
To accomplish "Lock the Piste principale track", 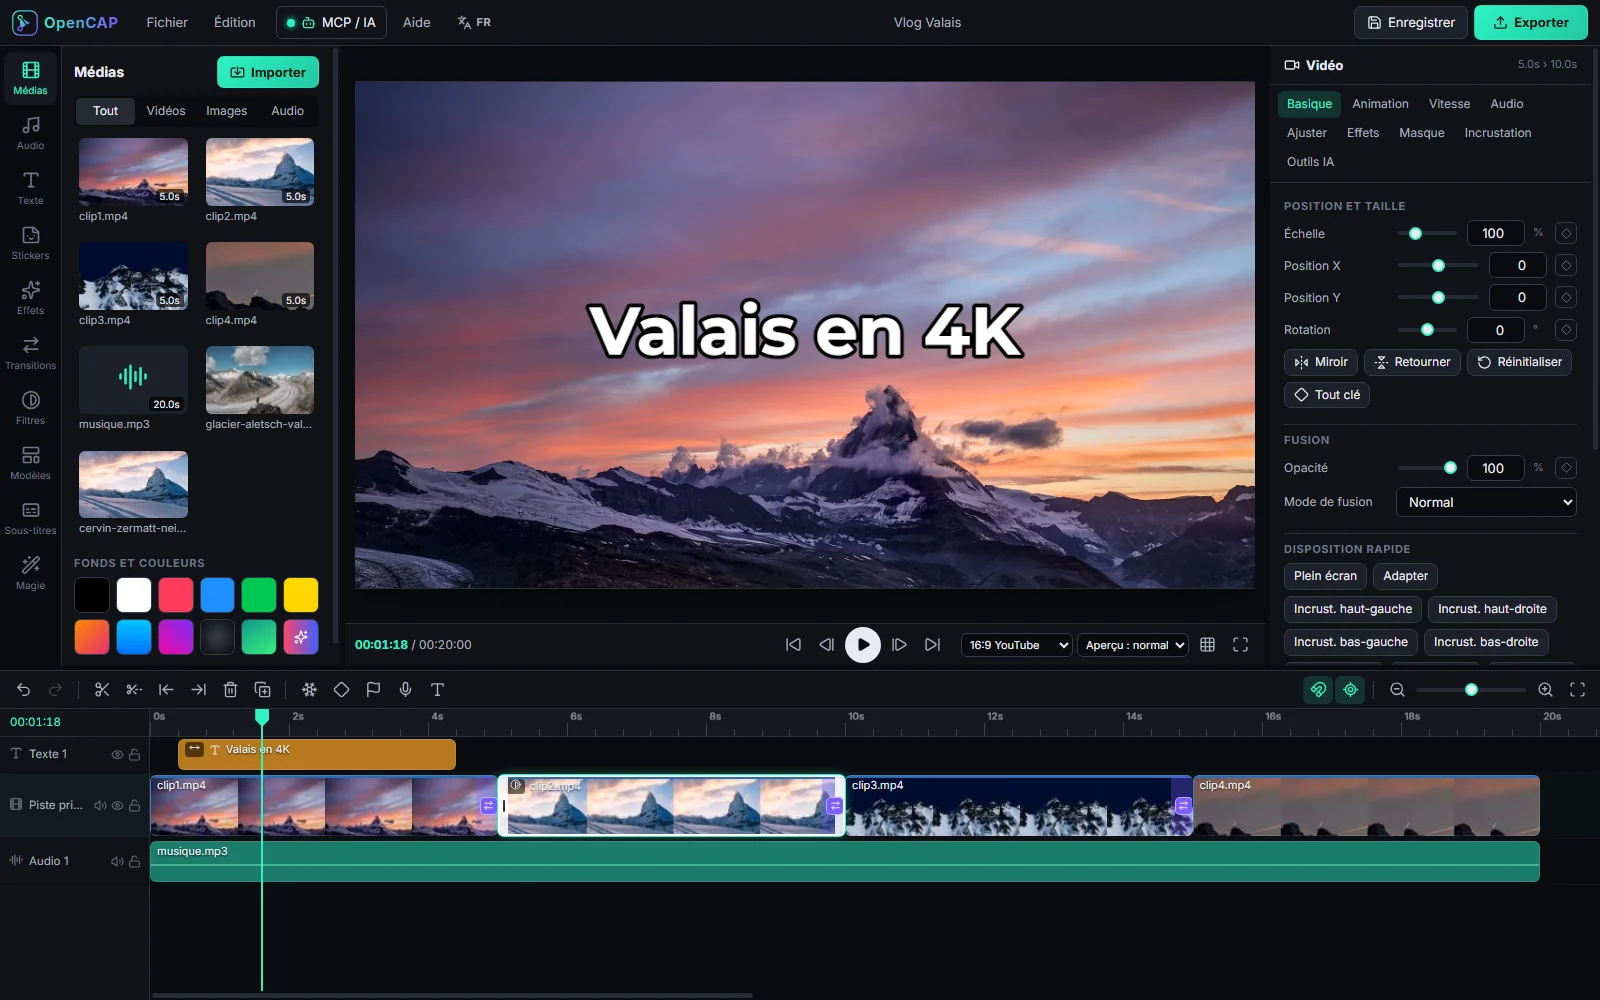I will click(x=134, y=805).
